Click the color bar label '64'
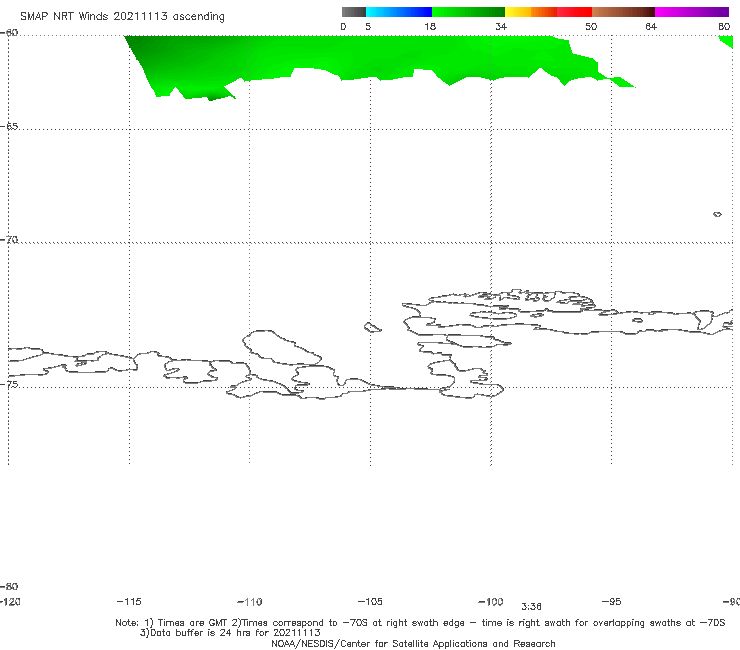The height and width of the screenshot is (650, 740). click(651, 26)
